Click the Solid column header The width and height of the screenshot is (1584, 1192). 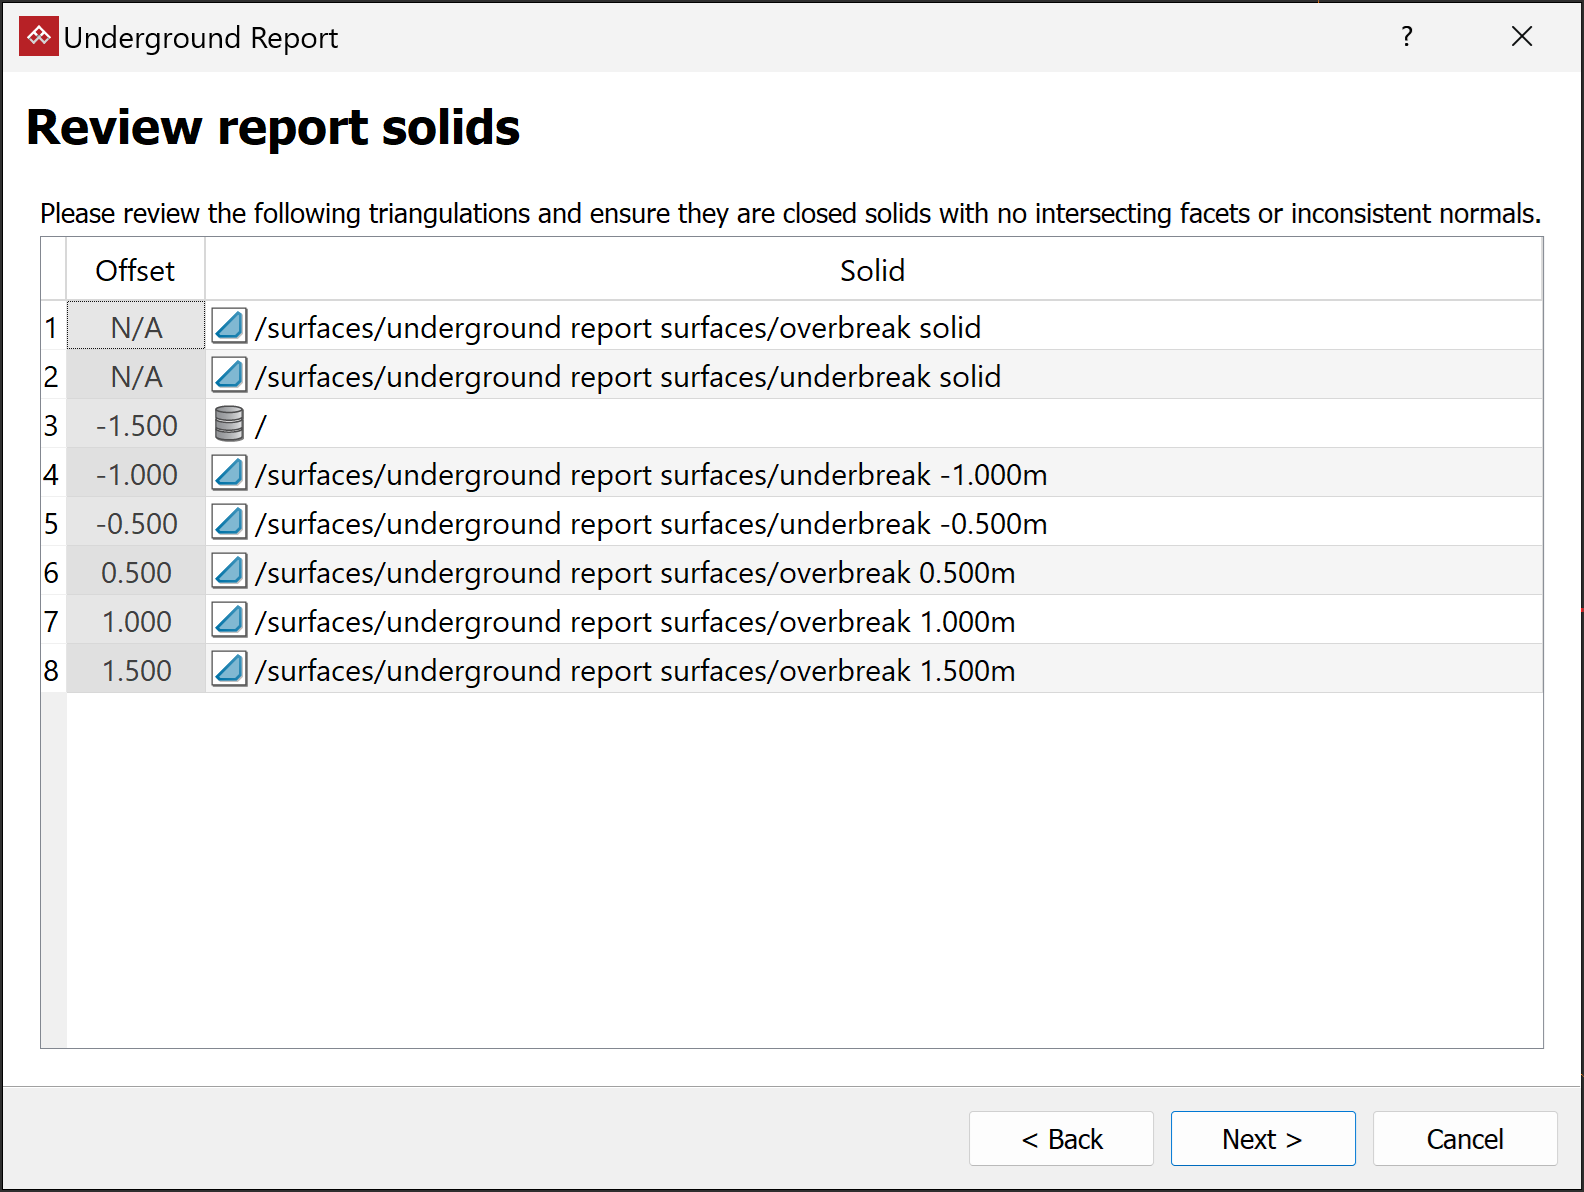pyautogui.click(x=872, y=270)
